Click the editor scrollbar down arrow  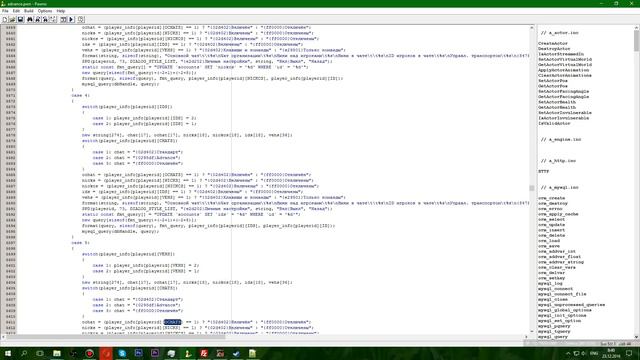tap(531, 331)
